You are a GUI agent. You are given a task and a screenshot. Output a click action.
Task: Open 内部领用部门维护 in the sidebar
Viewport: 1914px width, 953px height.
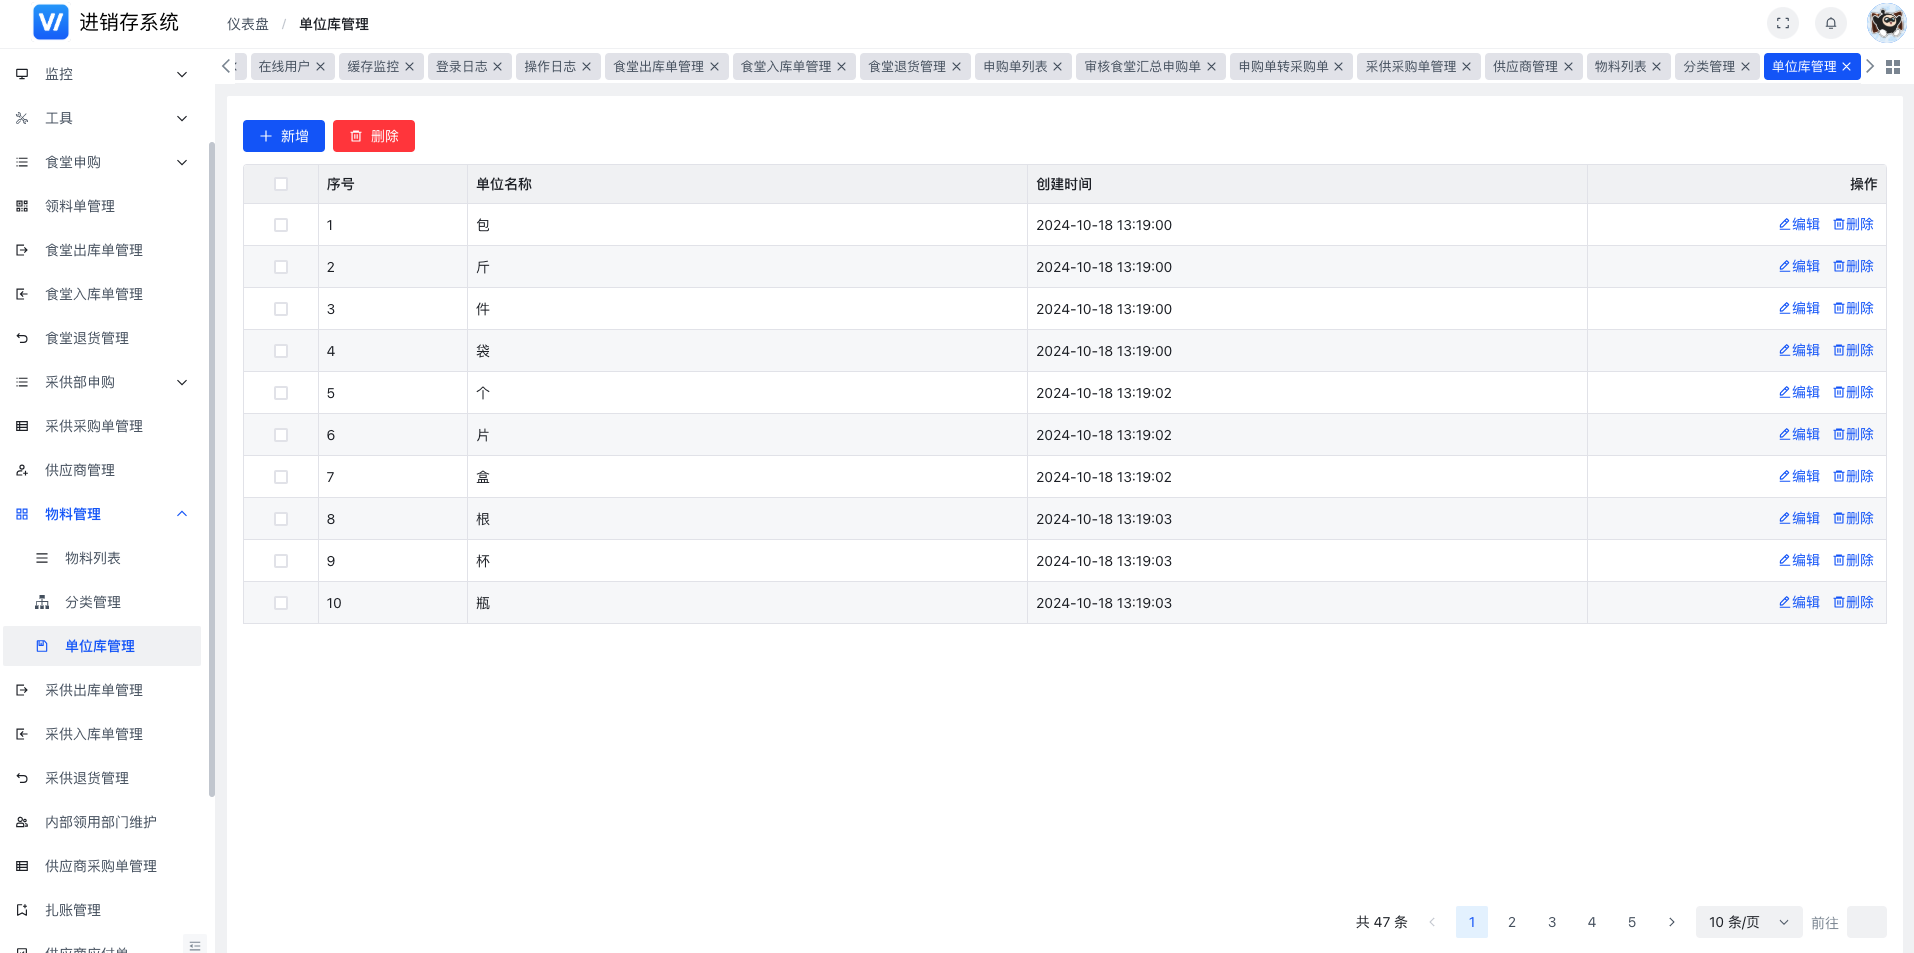tap(102, 822)
